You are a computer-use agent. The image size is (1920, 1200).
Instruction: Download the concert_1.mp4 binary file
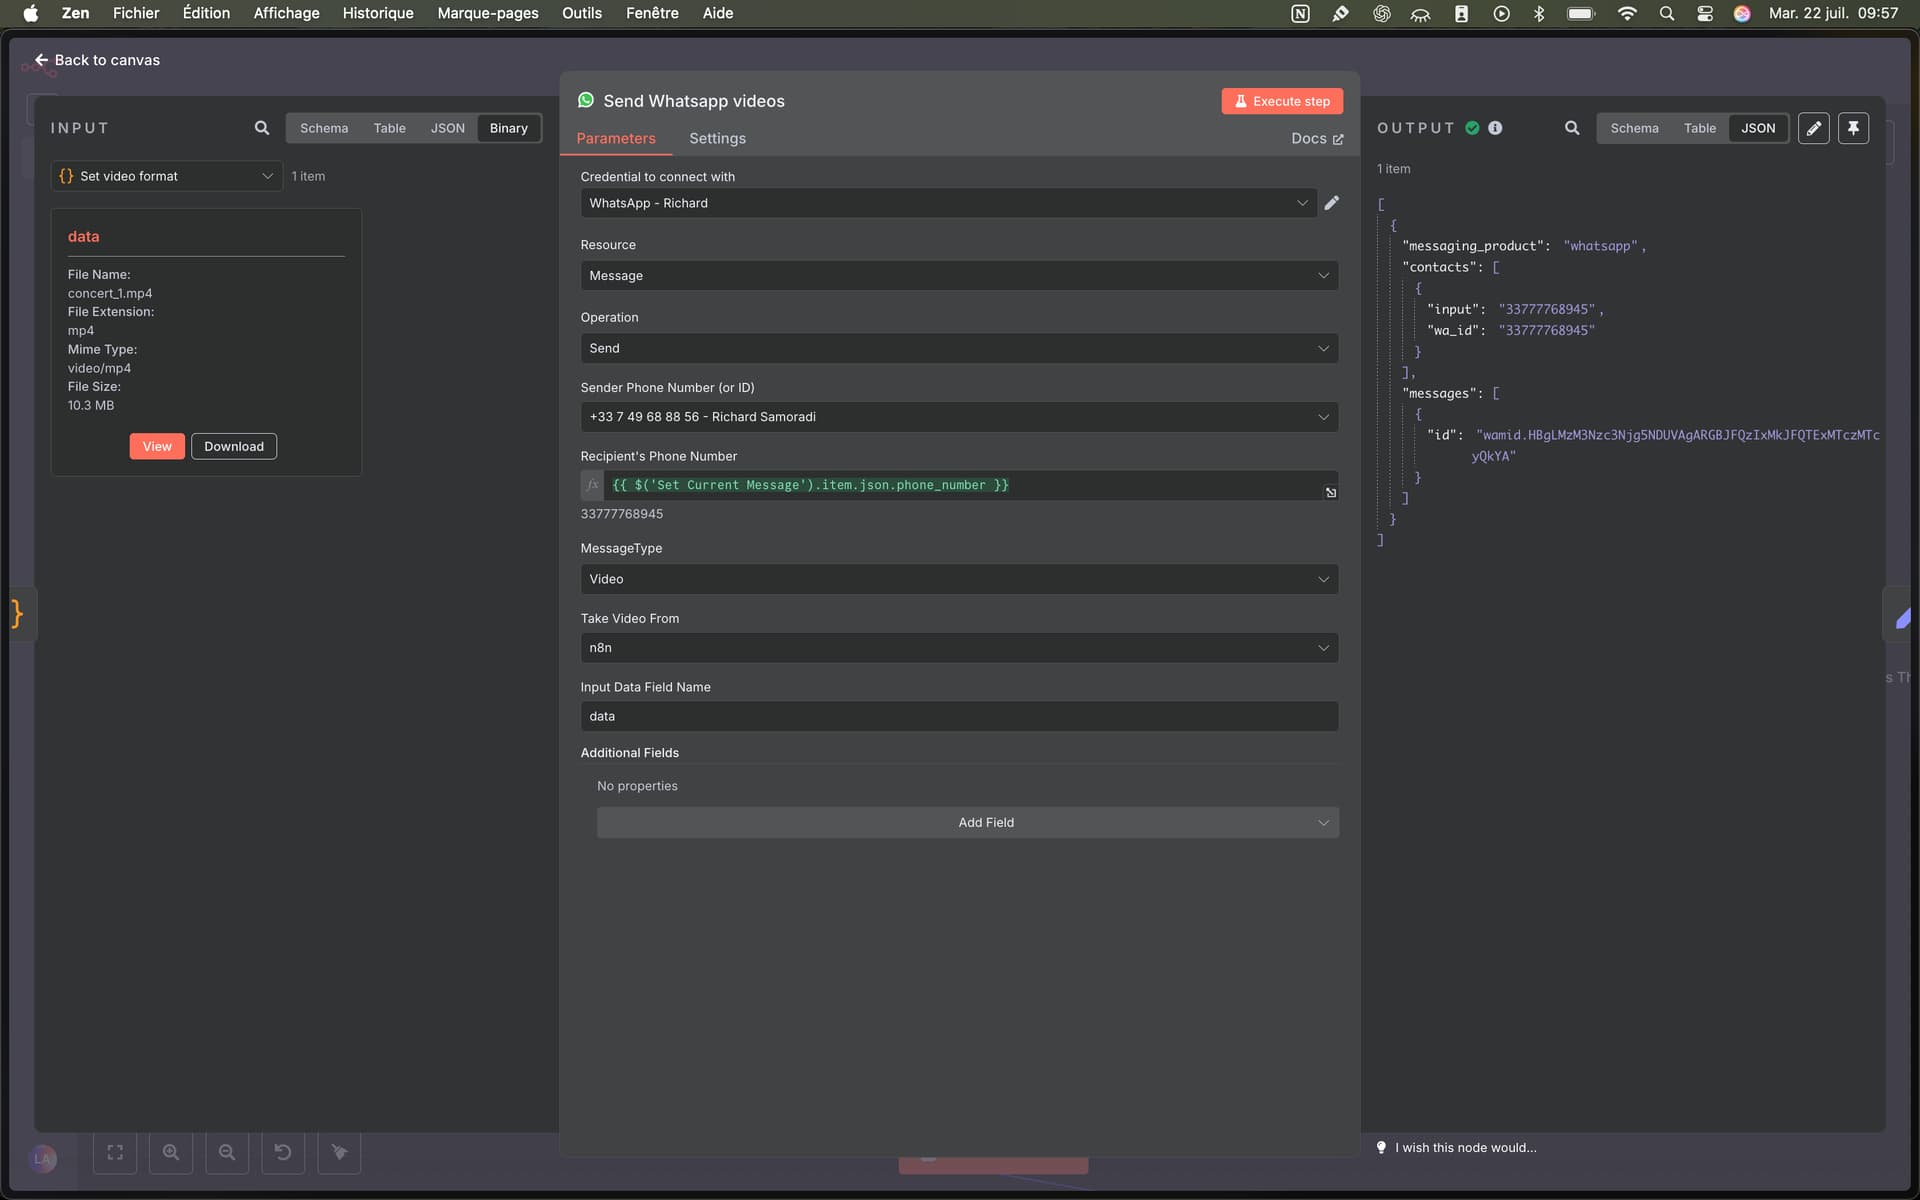click(x=234, y=446)
